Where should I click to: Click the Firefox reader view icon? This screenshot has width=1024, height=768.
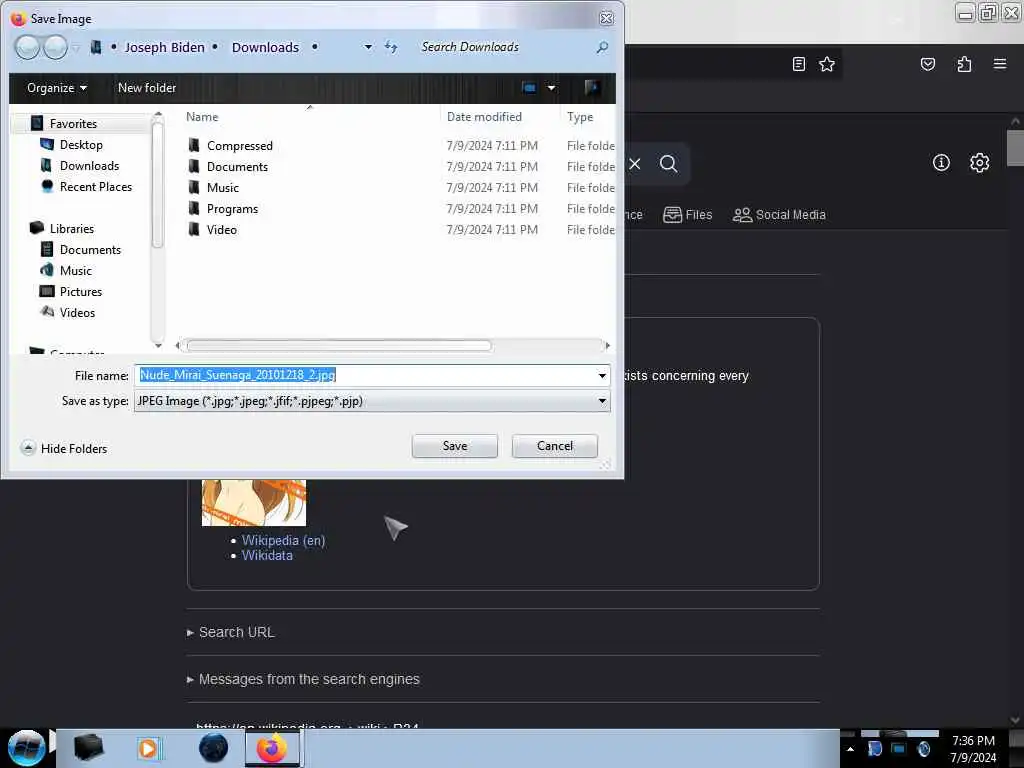pyautogui.click(x=798, y=64)
